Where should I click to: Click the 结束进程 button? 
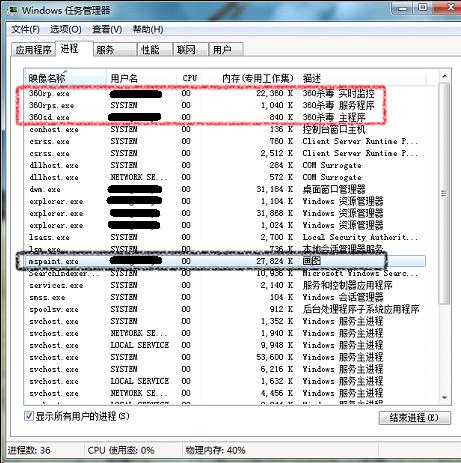click(415, 418)
